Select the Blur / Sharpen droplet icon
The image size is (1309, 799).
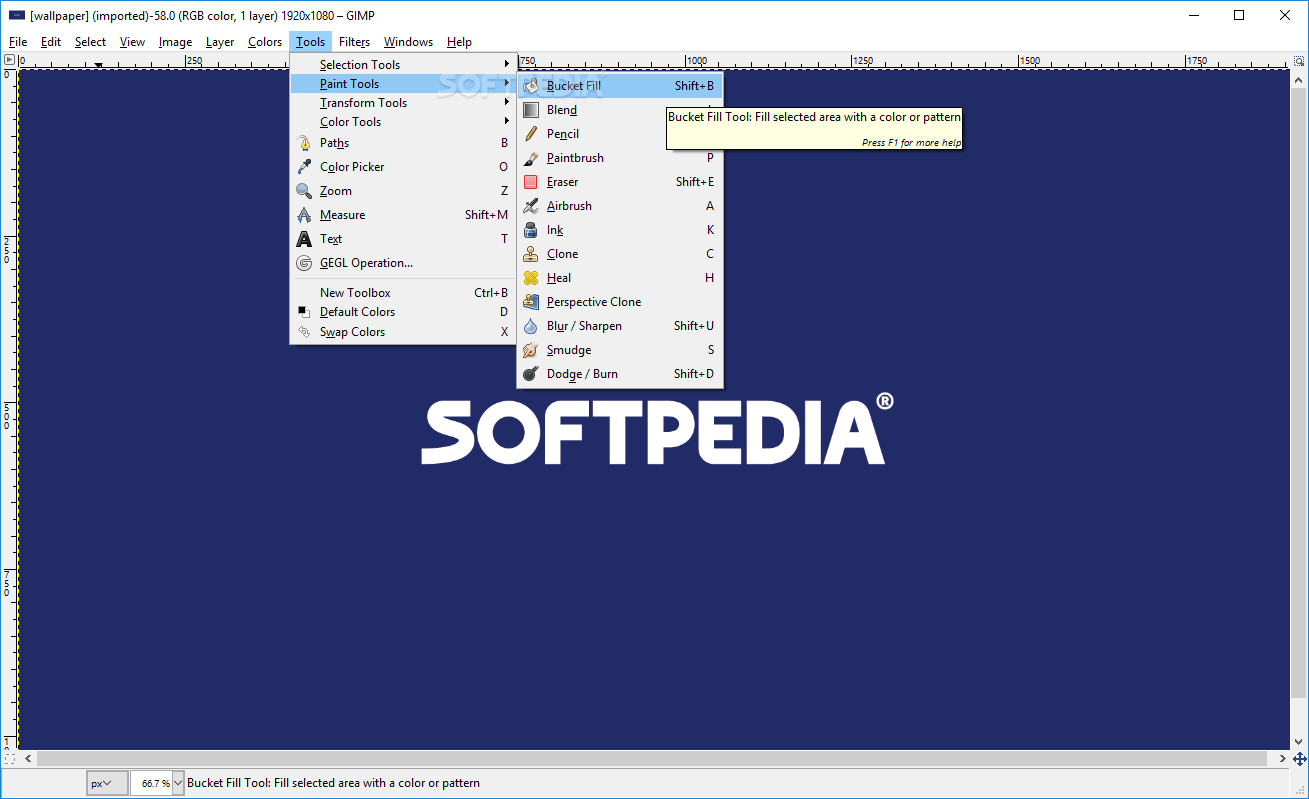(x=531, y=326)
